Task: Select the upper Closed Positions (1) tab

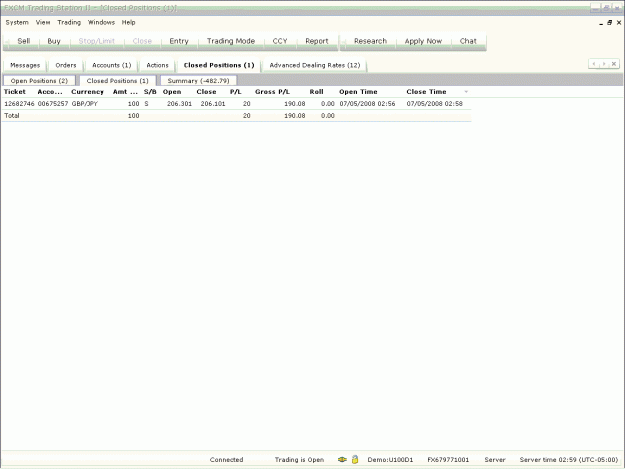Action: (219, 65)
